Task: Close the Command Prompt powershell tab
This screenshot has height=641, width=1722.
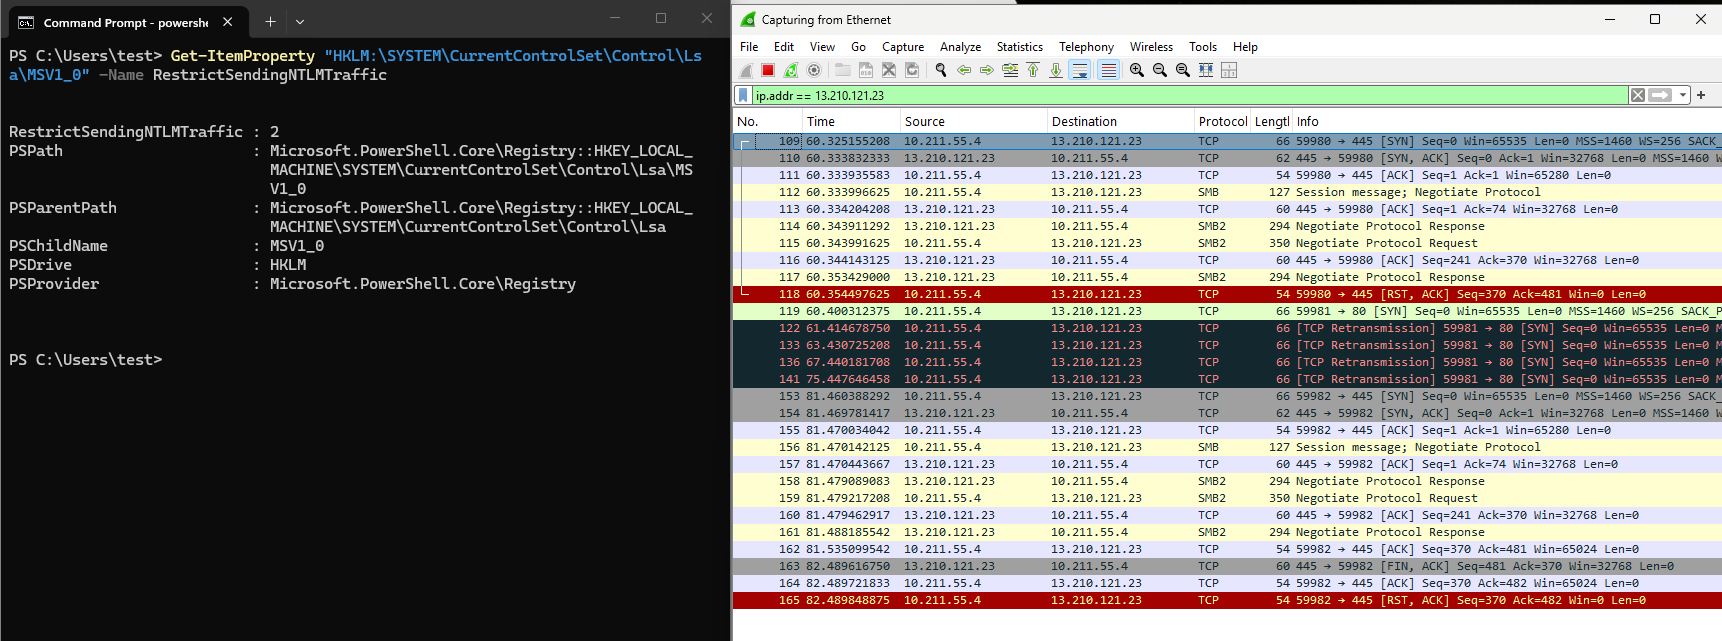Action: [x=228, y=21]
